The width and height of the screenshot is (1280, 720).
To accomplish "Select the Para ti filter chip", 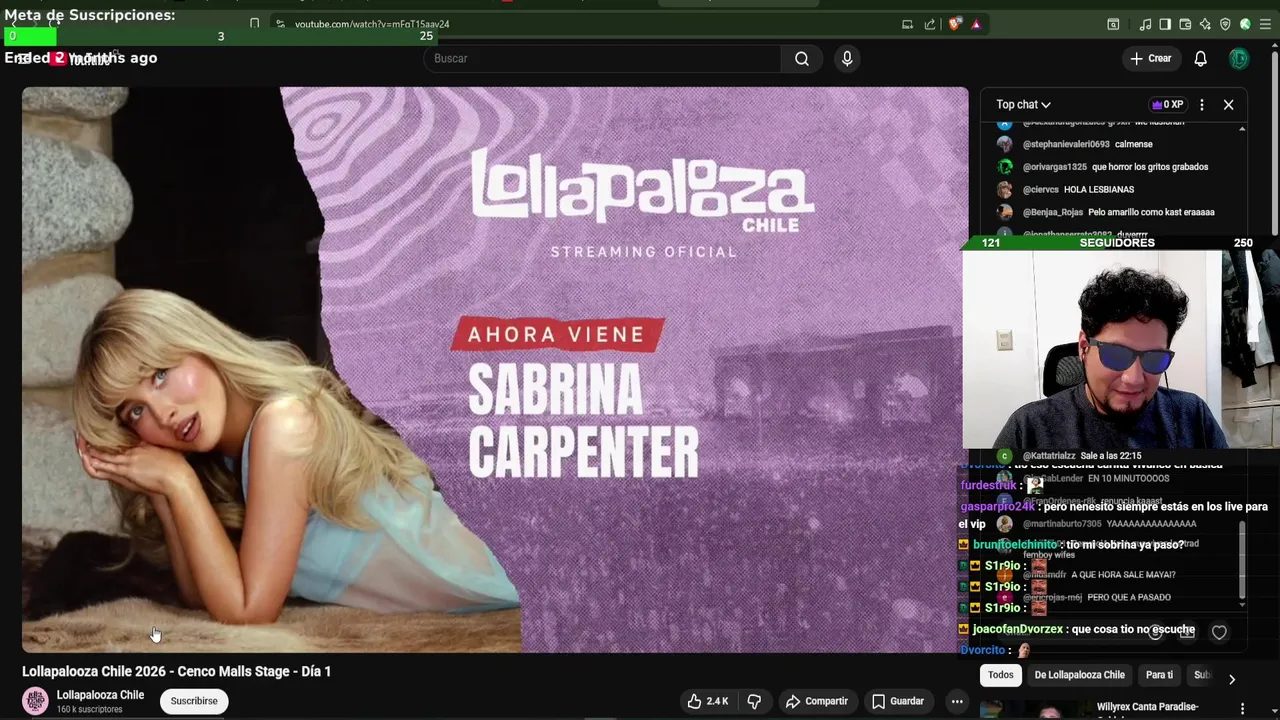I will 1160,675.
